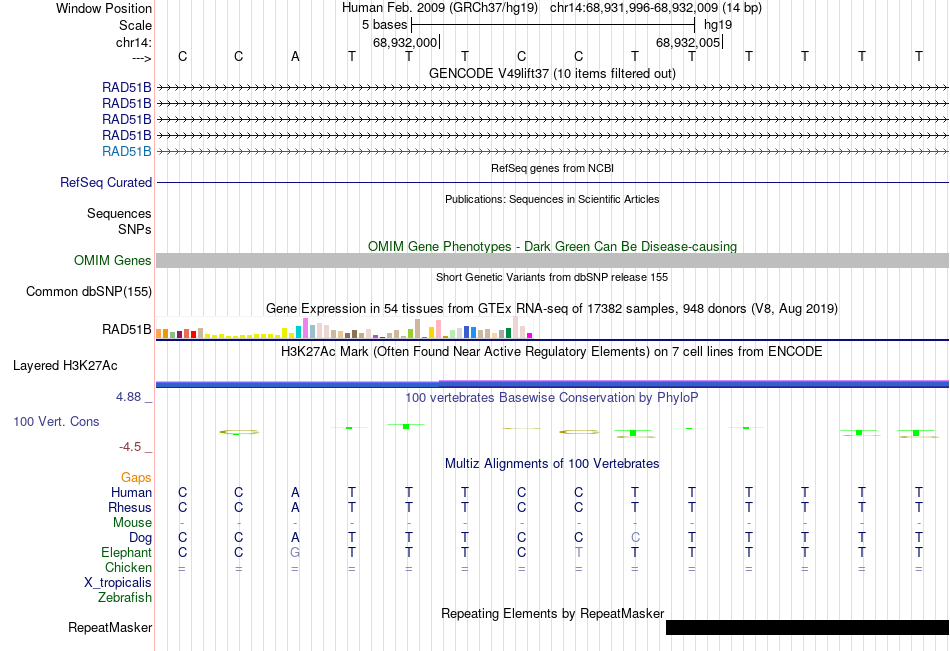The height and width of the screenshot is (651, 950).
Task: Click the RAD51B label beside the GTEx bar chart
Action: 127,329
